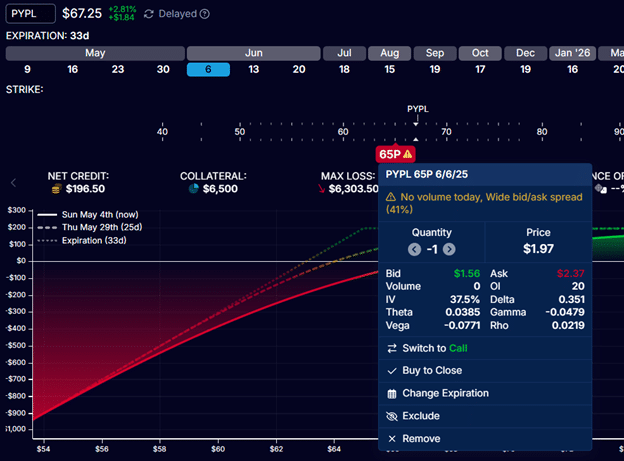
Task: Choose the Jun 13 expiration date
Action: (254, 69)
